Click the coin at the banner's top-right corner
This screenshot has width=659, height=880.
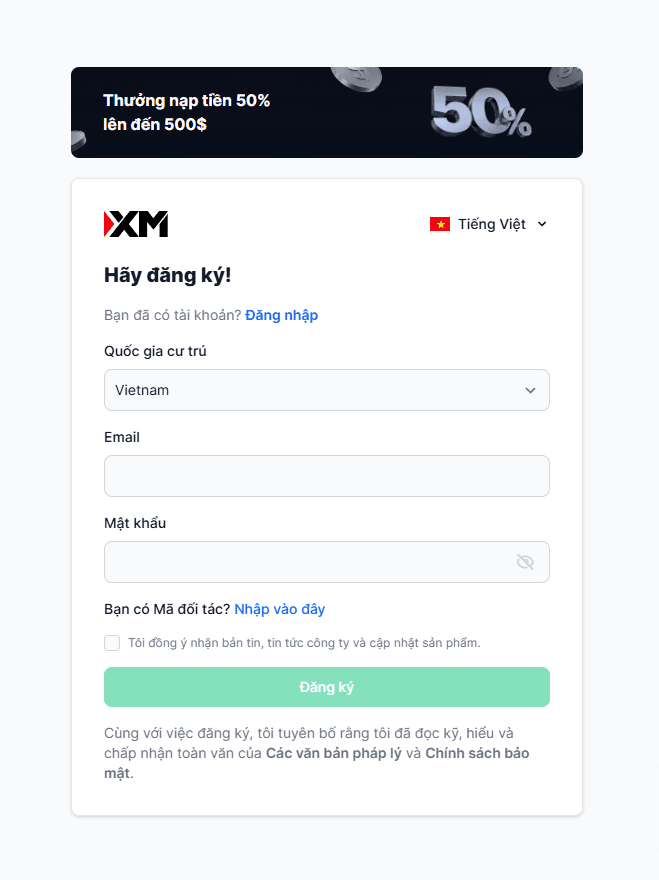point(565,77)
